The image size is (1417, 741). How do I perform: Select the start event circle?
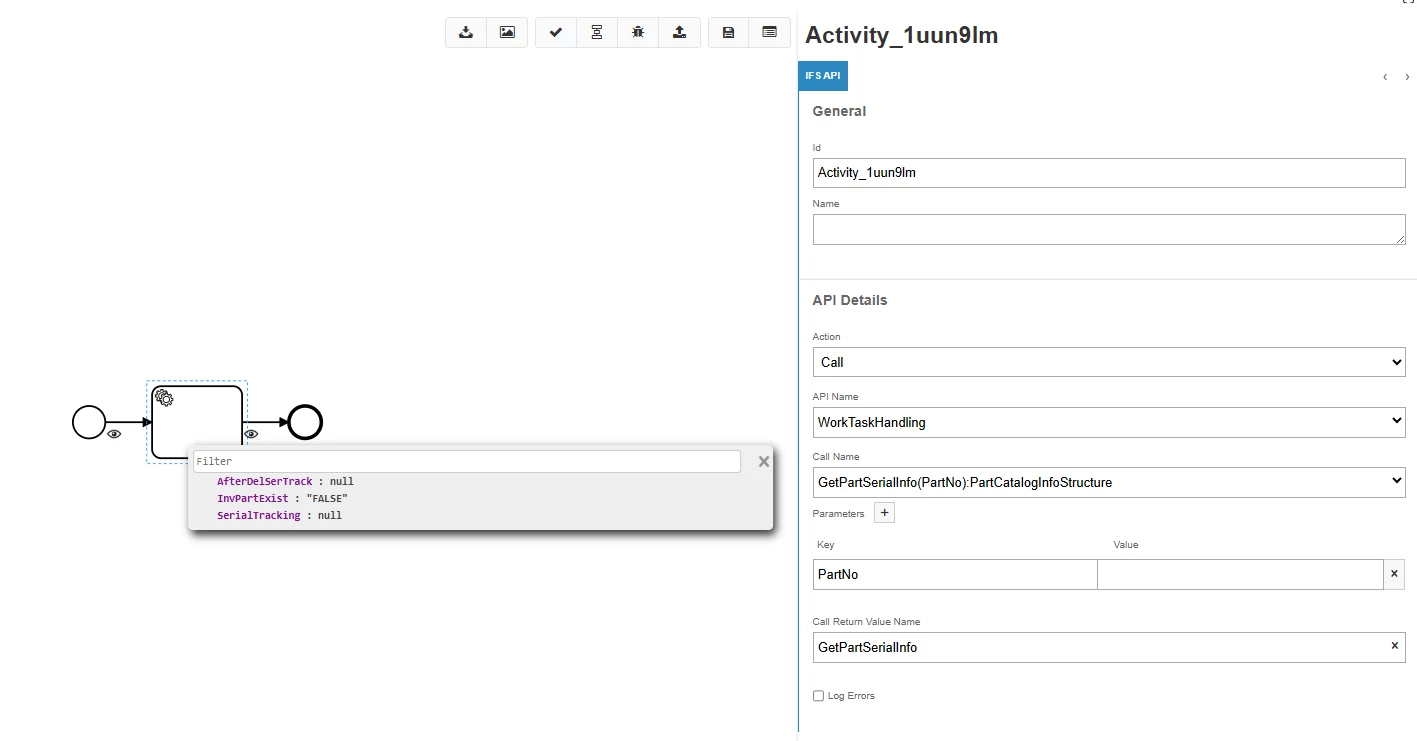[89, 422]
